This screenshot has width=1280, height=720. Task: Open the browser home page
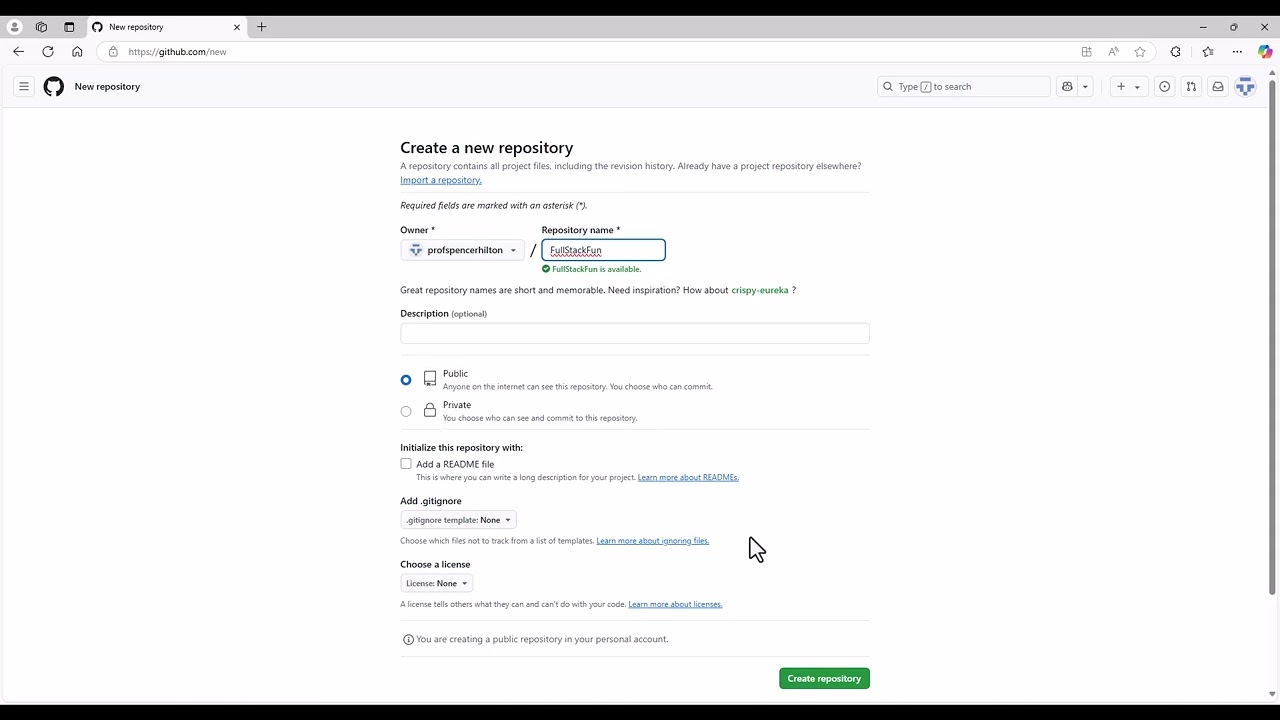pyautogui.click(x=77, y=52)
